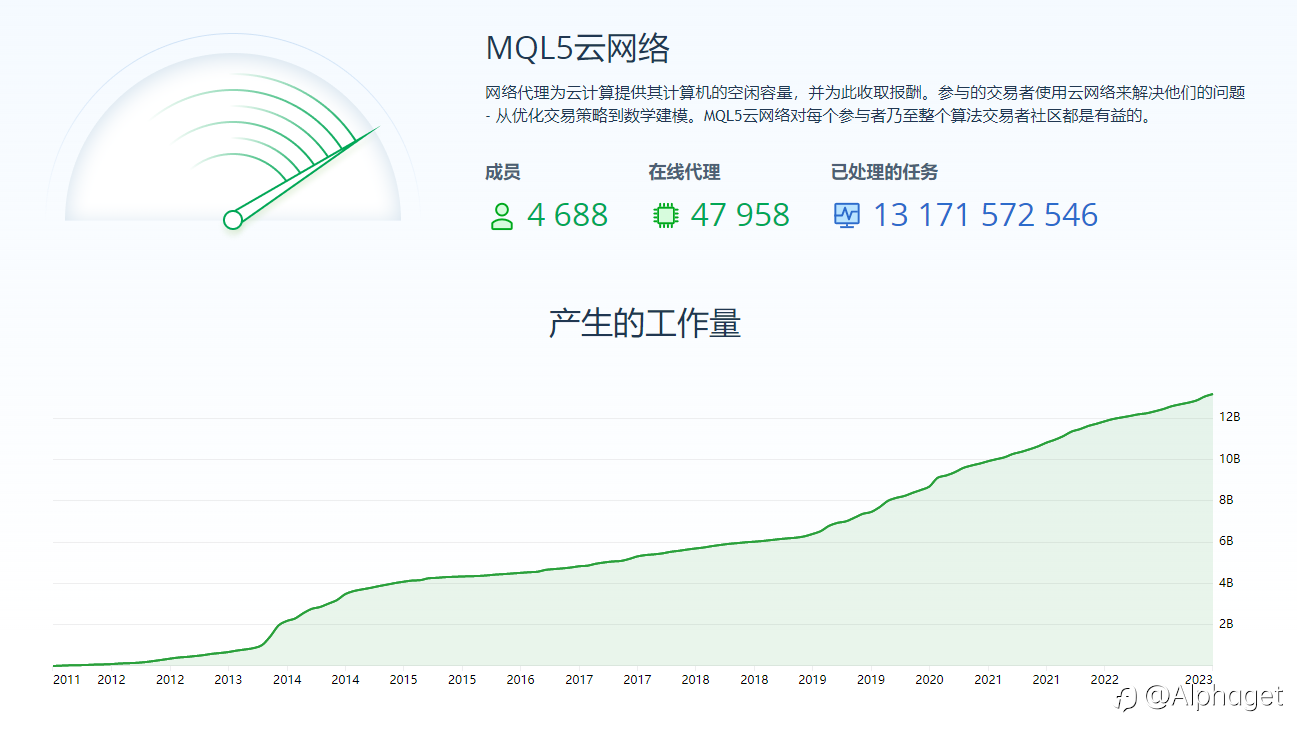Click the members count 4 688
The image size is (1297, 741).
point(567,215)
